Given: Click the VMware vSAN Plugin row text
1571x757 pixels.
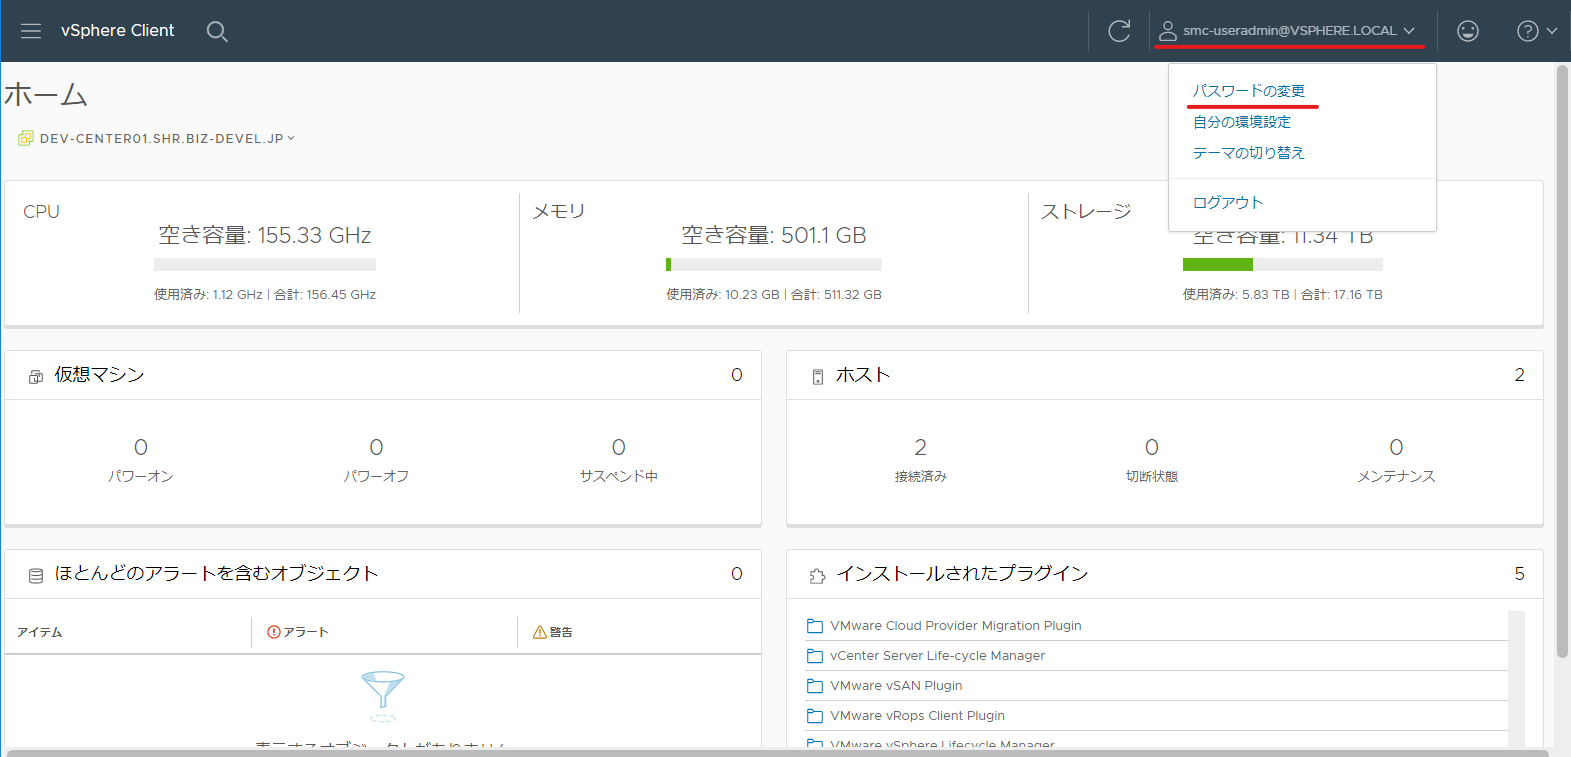Looking at the screenshot, I should point(896,686).
